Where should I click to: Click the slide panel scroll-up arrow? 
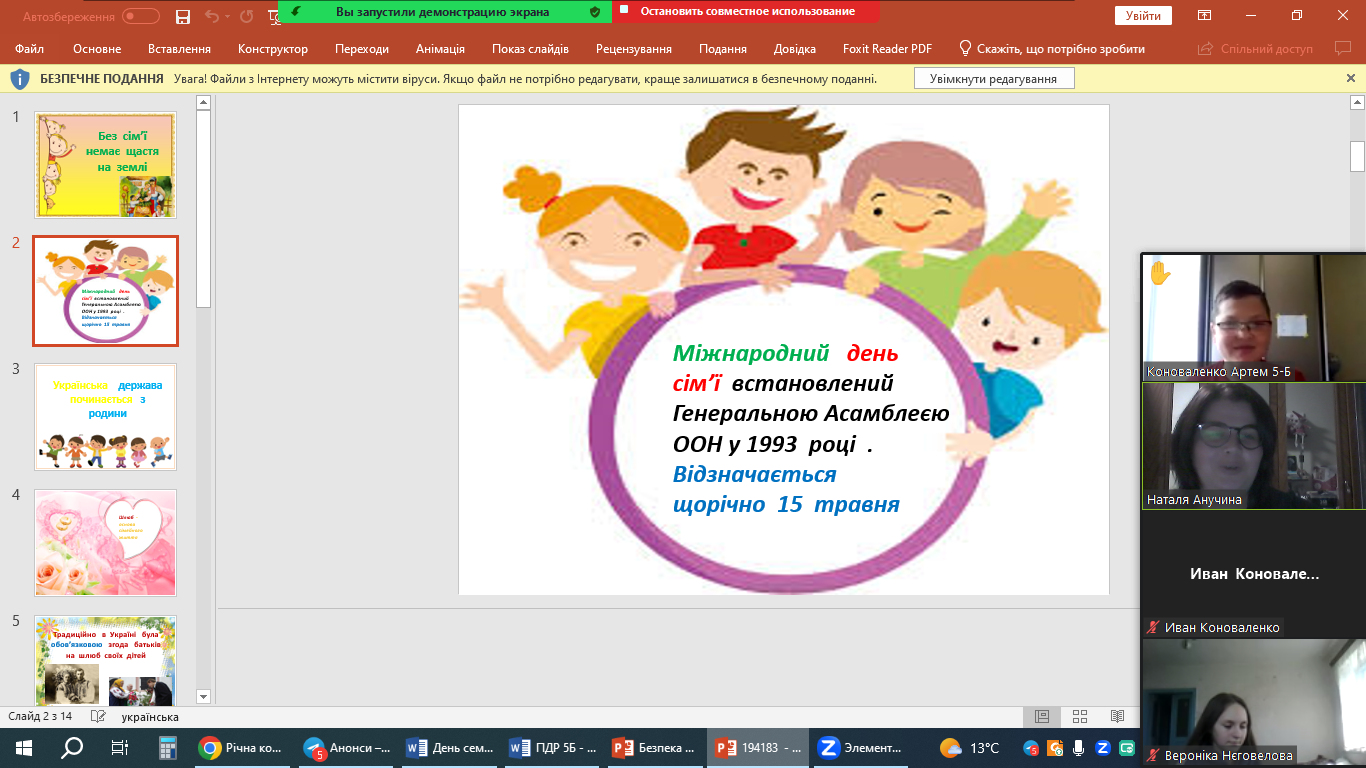pos(203,102)
